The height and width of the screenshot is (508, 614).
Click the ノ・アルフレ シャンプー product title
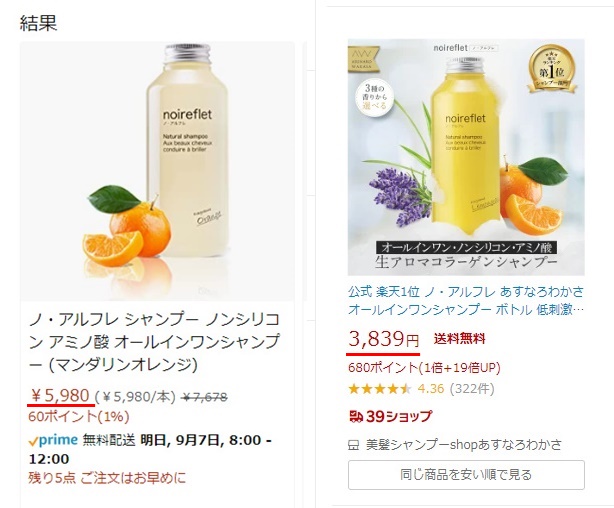click(154, 342)
